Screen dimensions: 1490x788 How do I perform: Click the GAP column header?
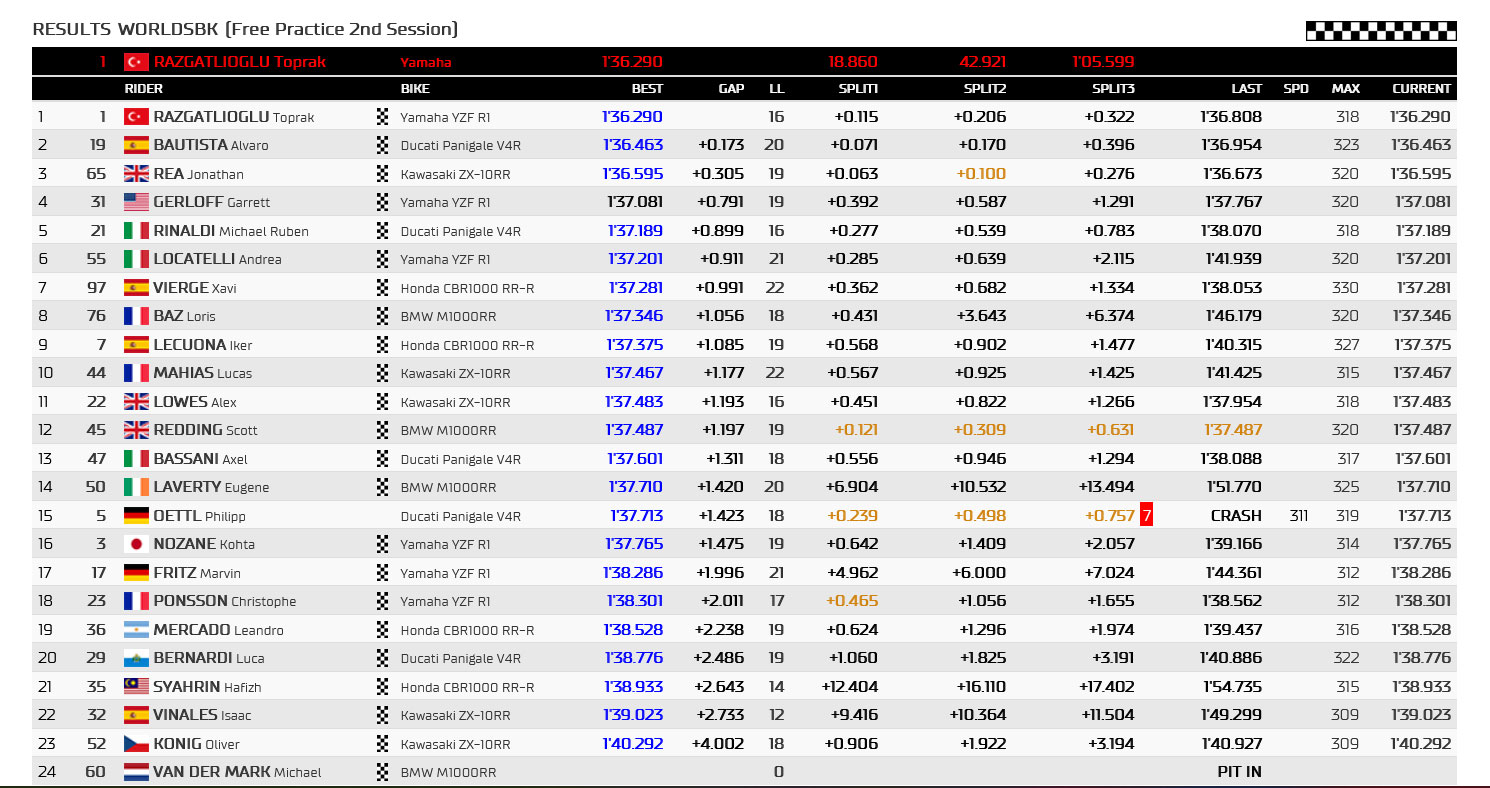(731, 89)
